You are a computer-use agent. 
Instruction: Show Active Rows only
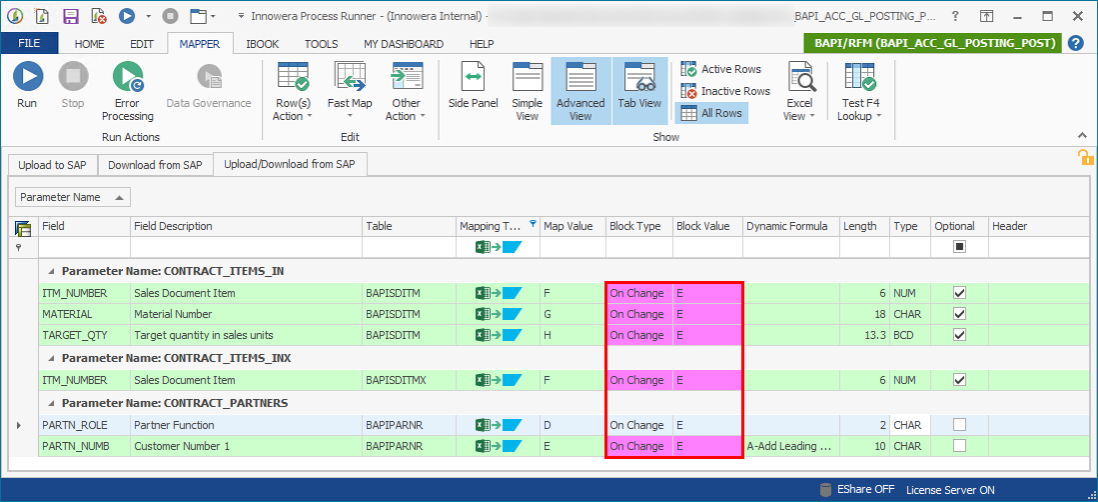pos(721,69)
